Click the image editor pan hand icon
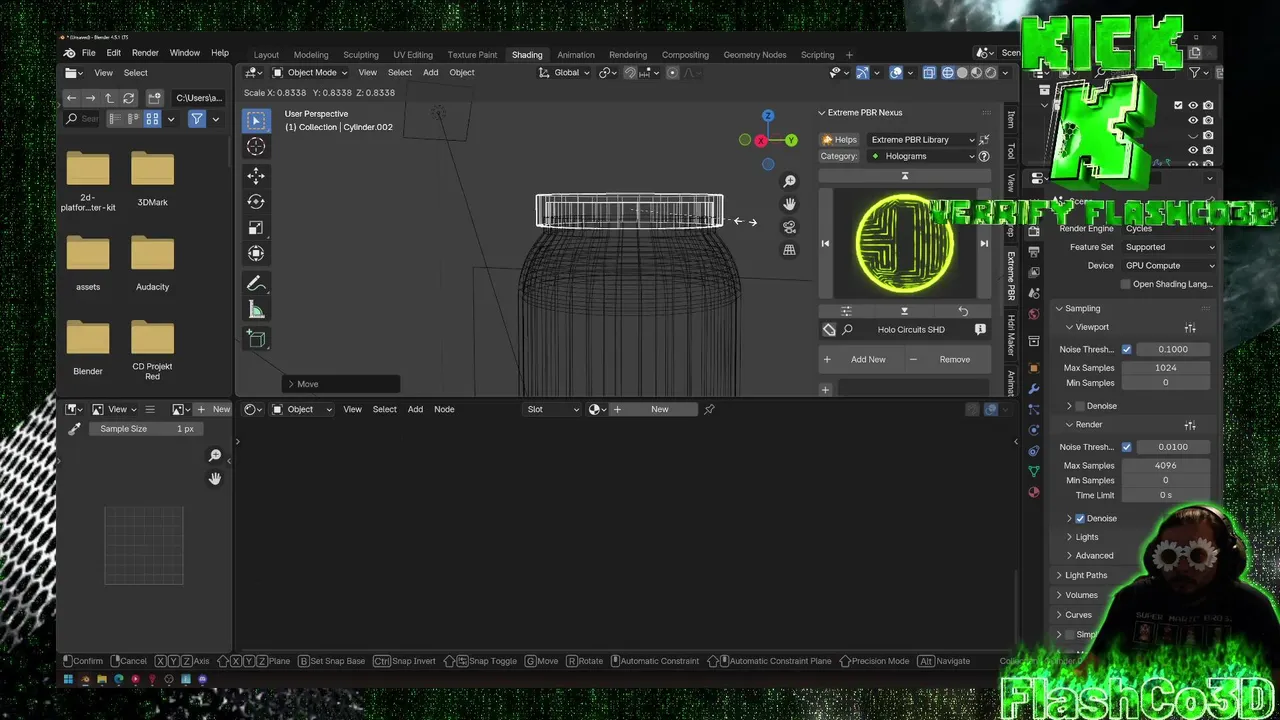The width and height of the screenshot is (1280, 720). click(215, 478)
